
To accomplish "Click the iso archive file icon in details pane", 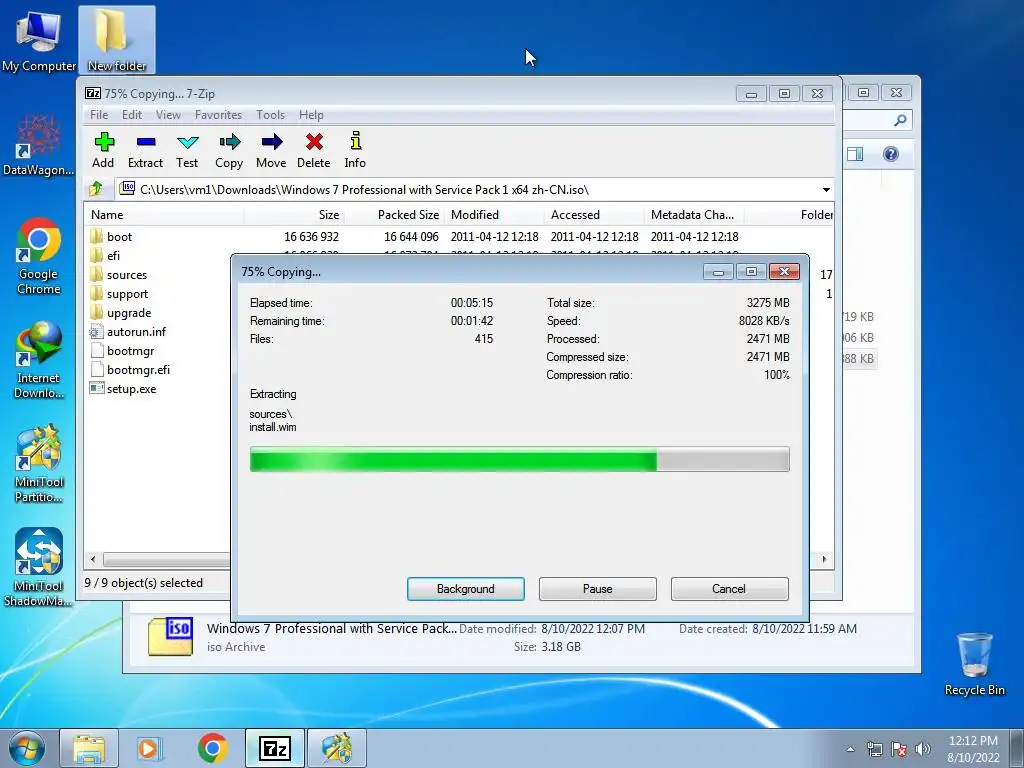I will [x=170, y=637].
